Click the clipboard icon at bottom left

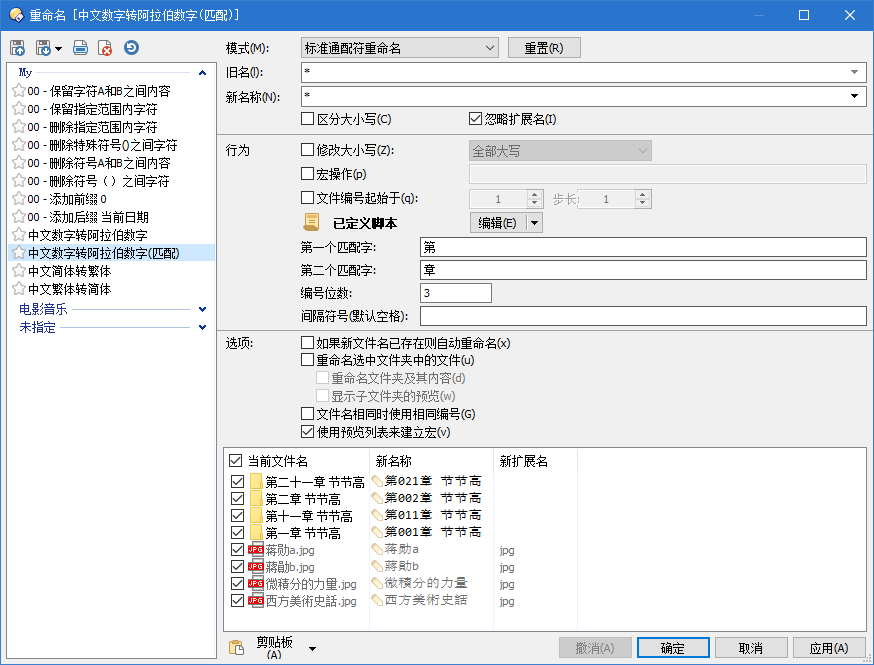coord(236,648)
